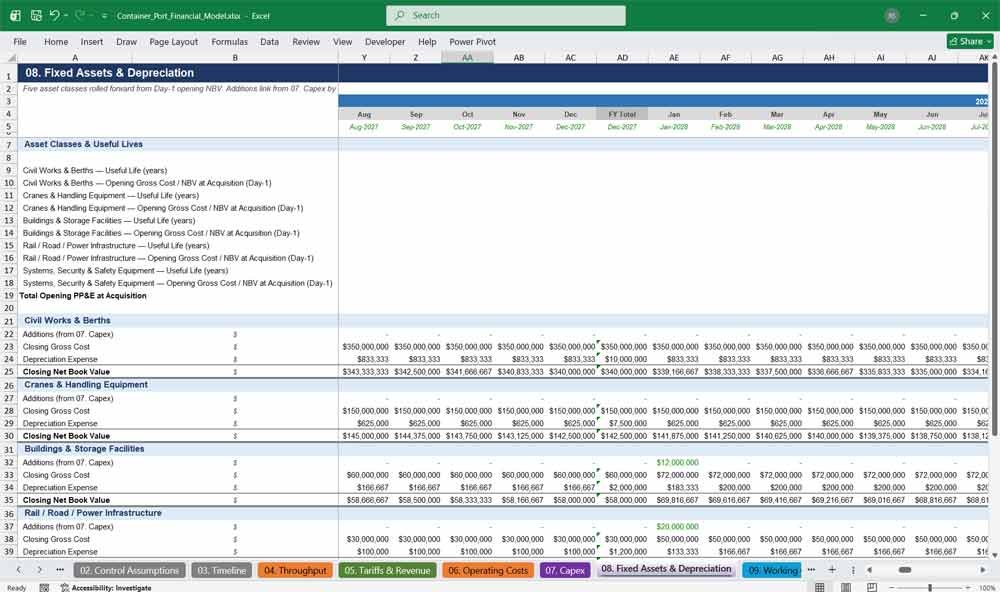Open the Help ribbon tab
Viewport: 1000px width, 592px height.
tap(427, 41)
